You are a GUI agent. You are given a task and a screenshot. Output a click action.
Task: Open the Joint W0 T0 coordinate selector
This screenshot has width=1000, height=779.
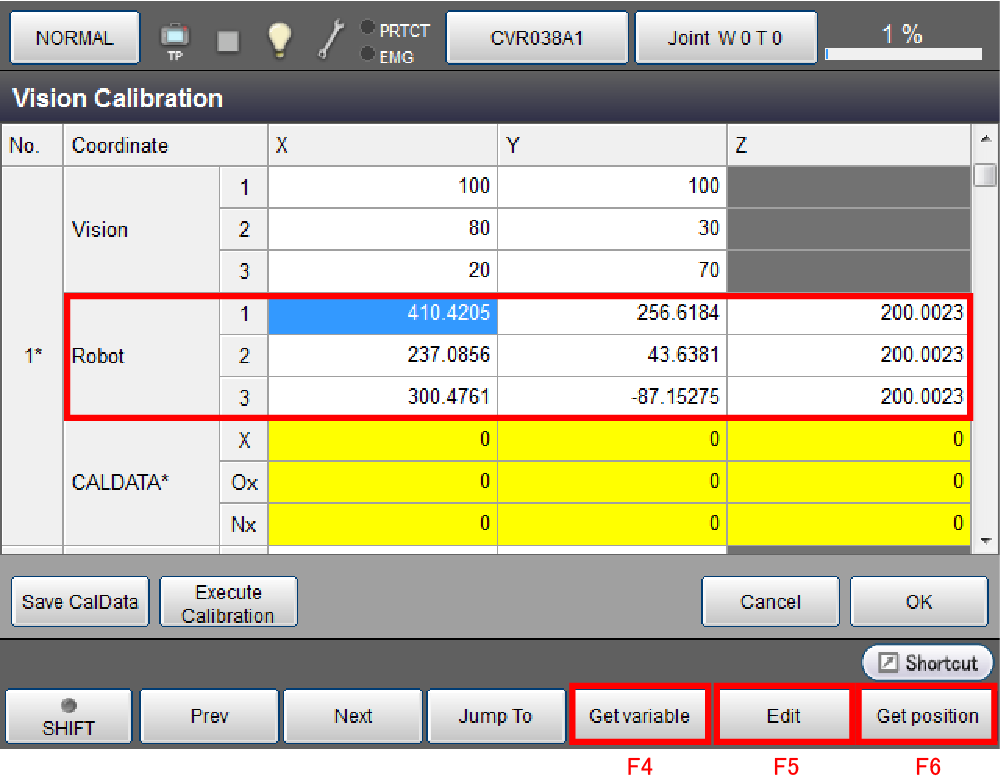click(x=725, y=39)
